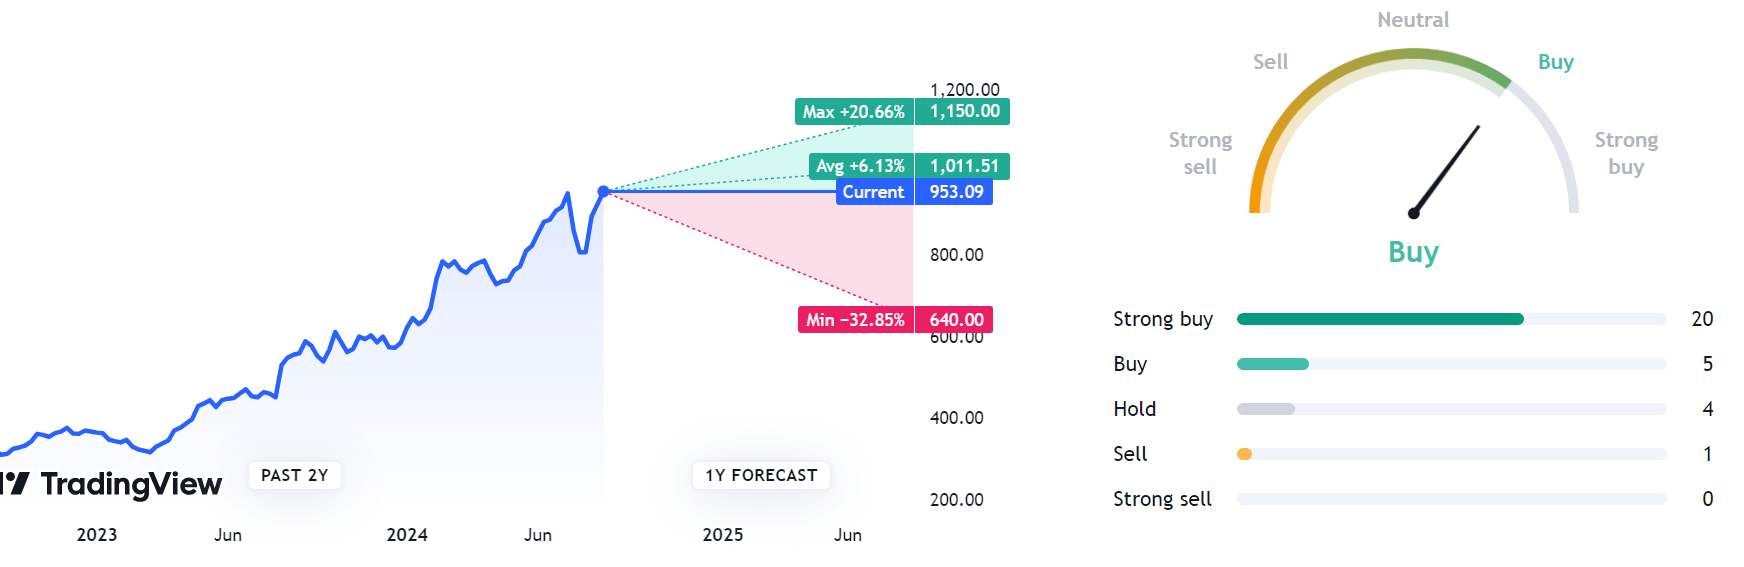Click the Max +20.66% forecast label

tap(854, 111)
